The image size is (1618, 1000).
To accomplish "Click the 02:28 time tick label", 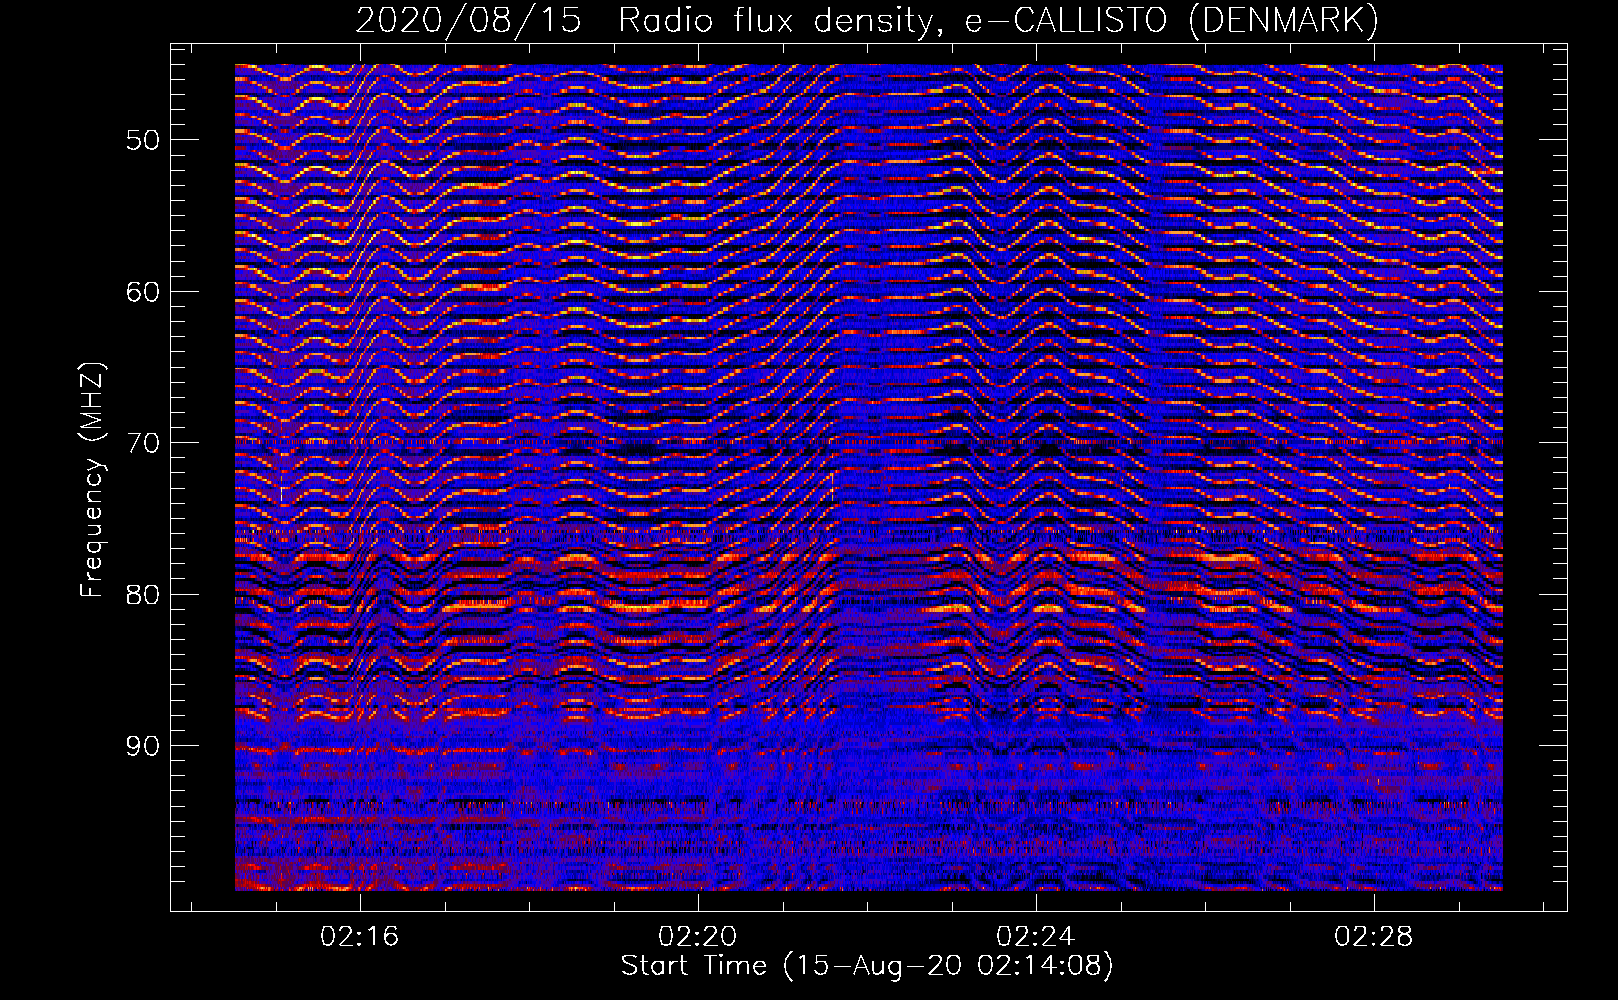I will pyautogui.click(x=1374, y=936).
